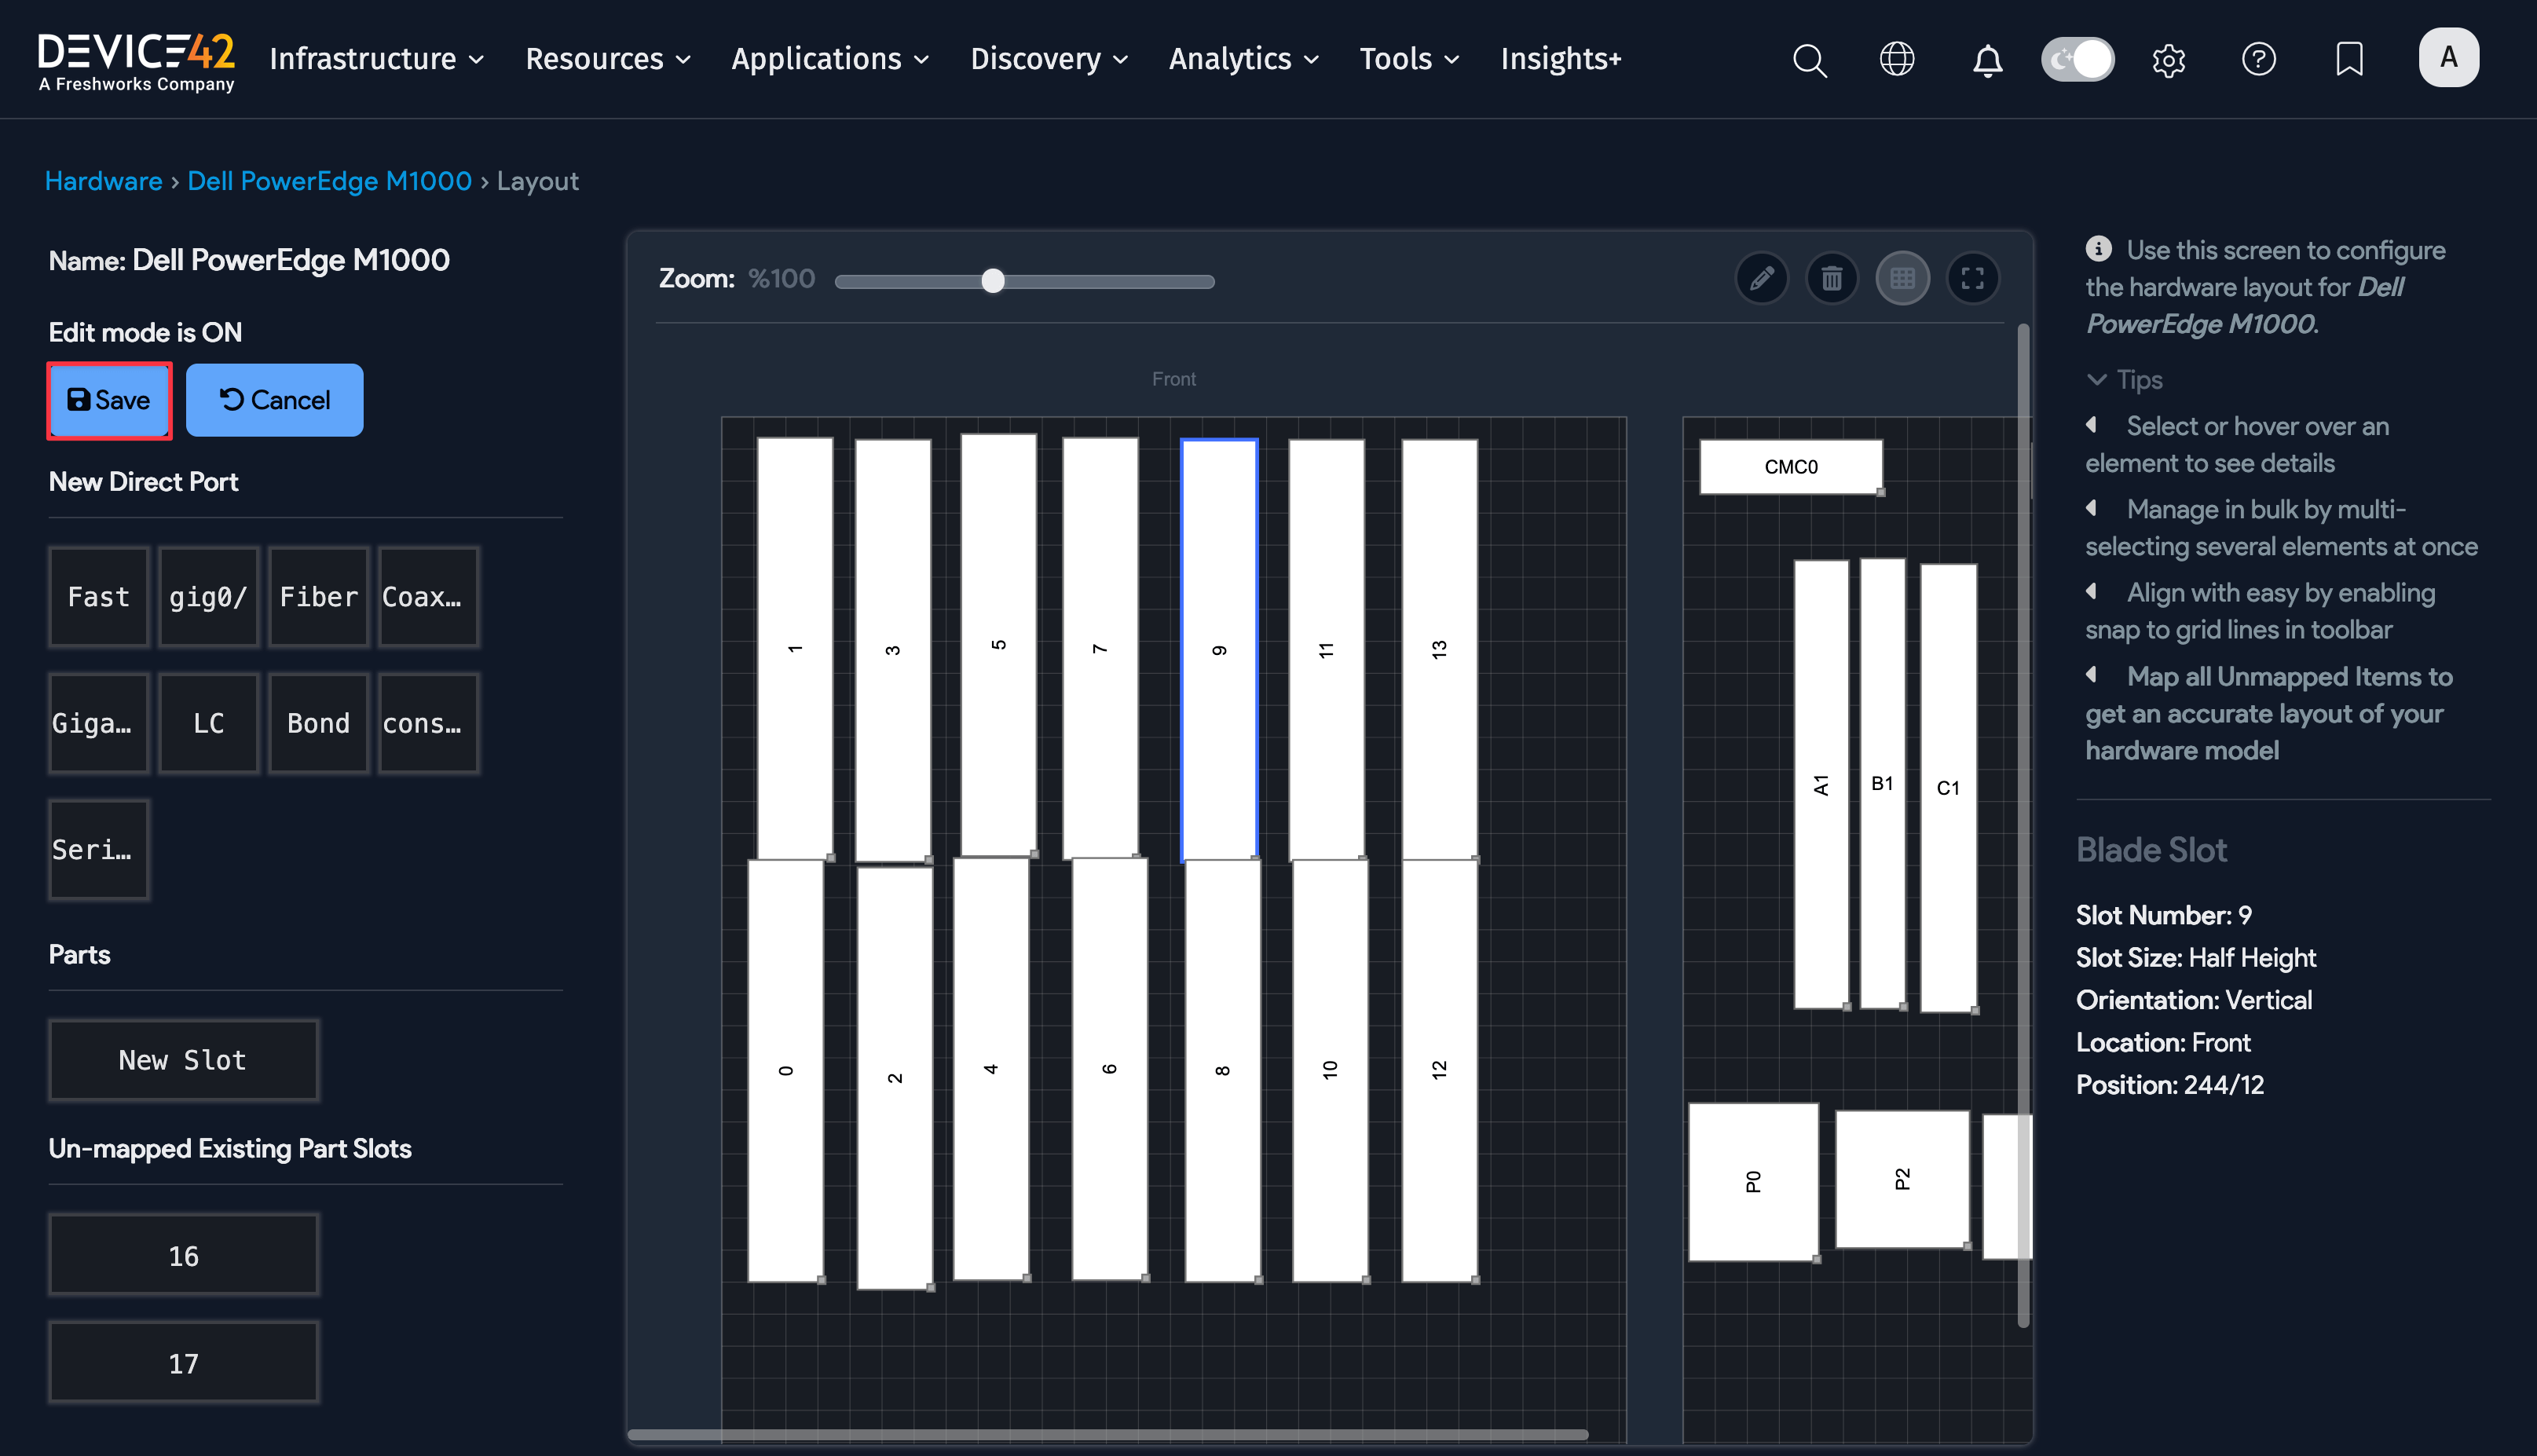The image size is (2537, 1456).
Task: Save the hardware layout changes
Action: coord(109,400)
